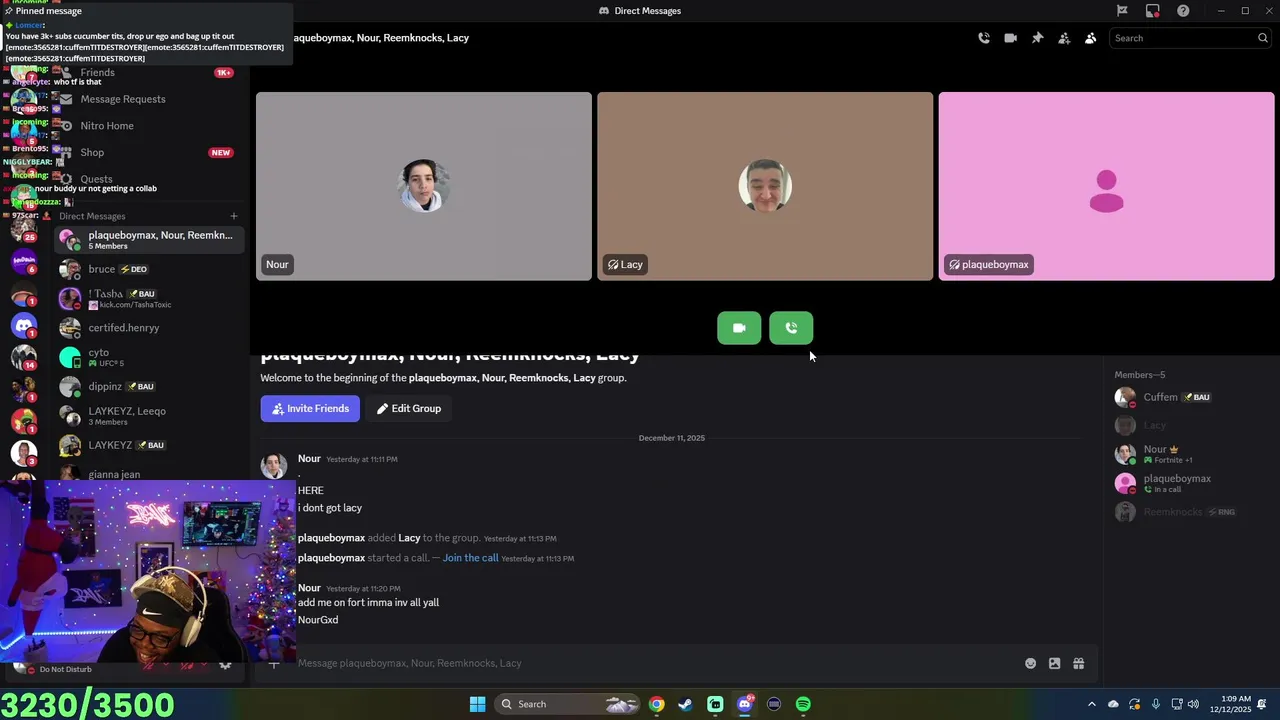This screenshot has width=1280, height=720.
Task: Open the Windows Start menu
Action: click(x=478, y=704)
